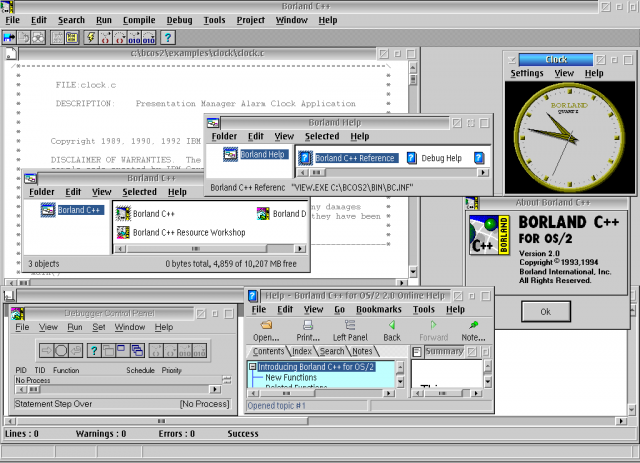Click the blue 010 trace-into instruction icon

click(x=134, y=38)
